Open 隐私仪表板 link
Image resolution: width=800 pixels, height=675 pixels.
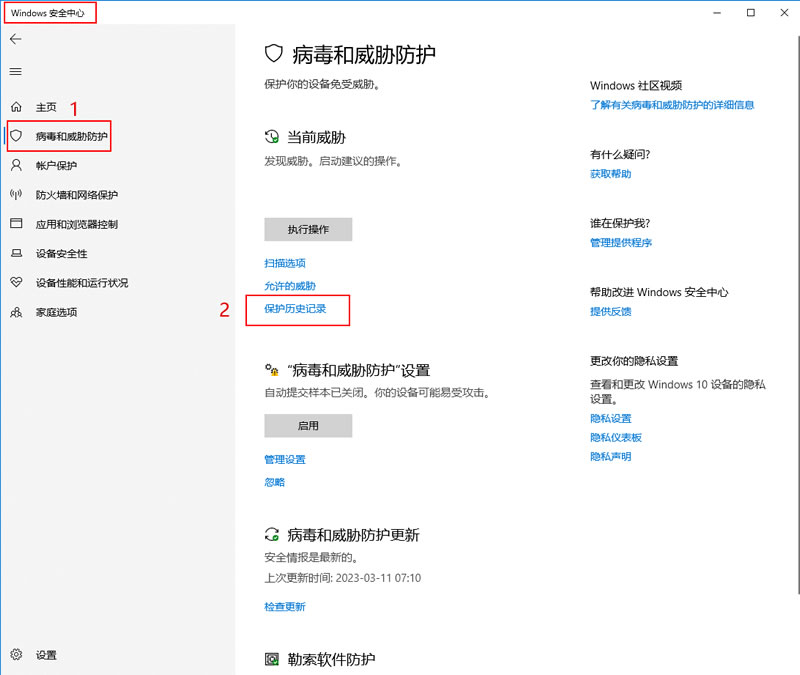coord(616,437)
